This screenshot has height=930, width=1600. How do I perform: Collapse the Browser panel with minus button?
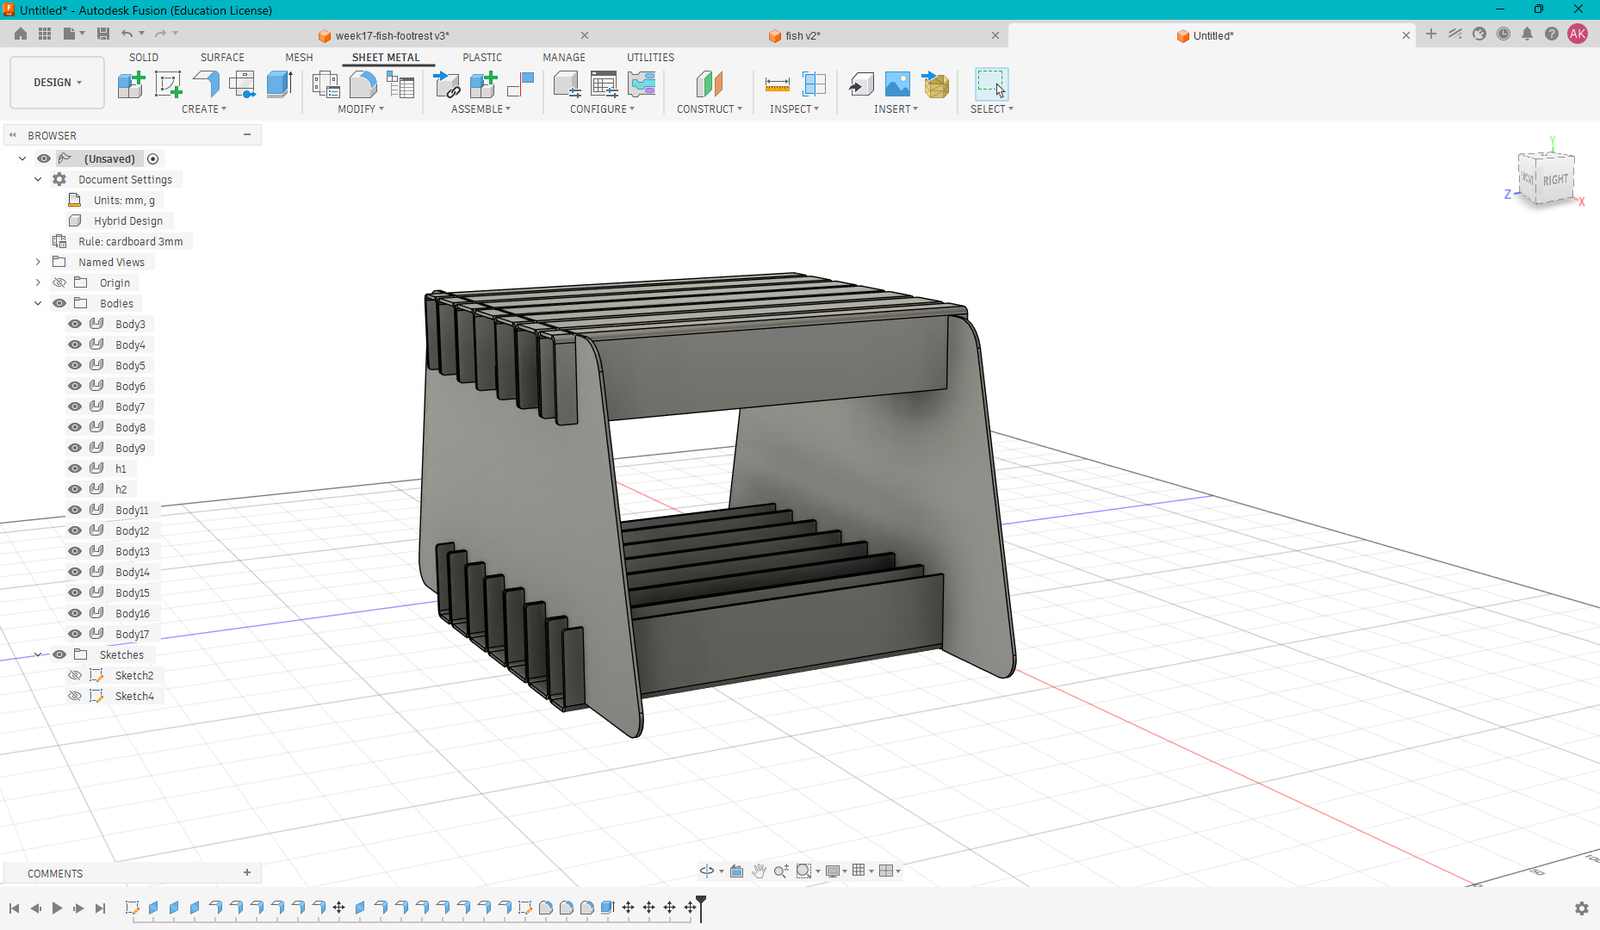(x=247, y=135)
